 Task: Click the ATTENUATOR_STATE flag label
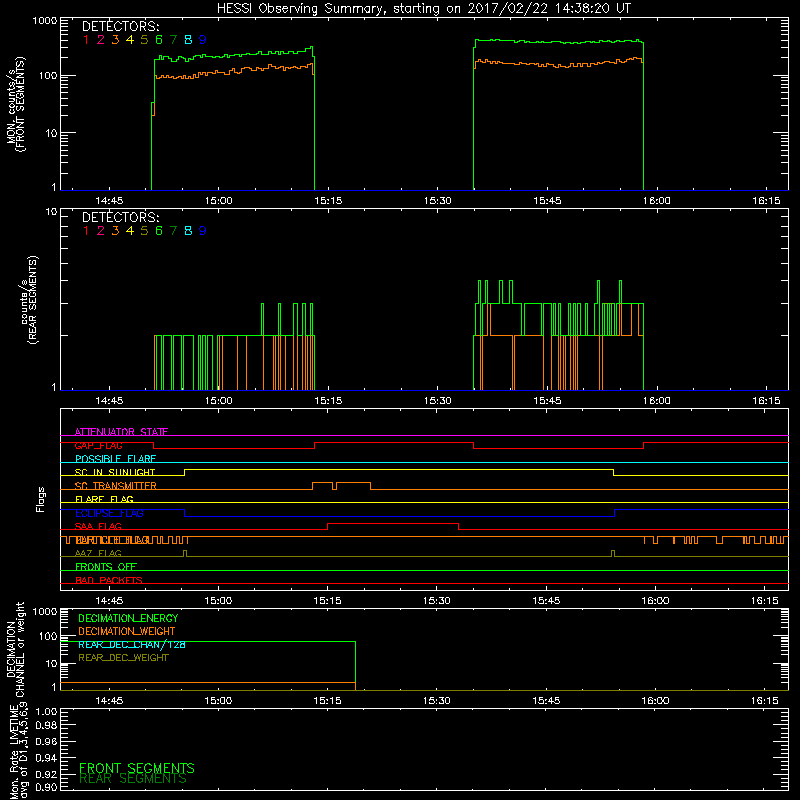coord(121,432)
